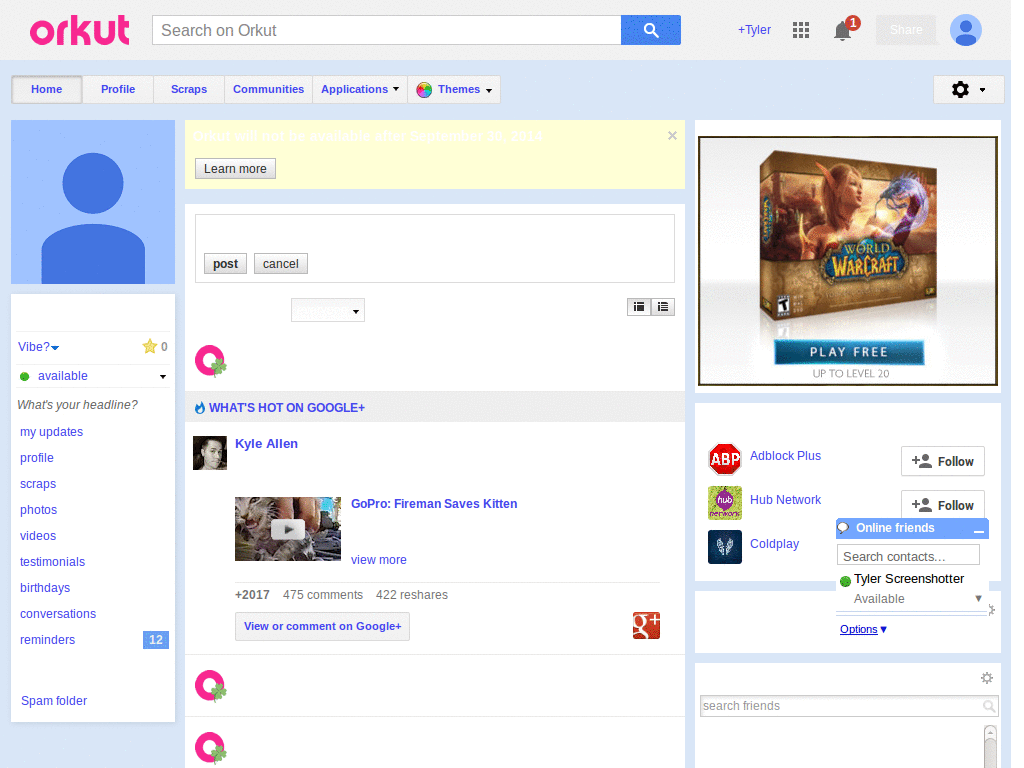Screen dimensions: 1024x768
Task: Click the Online friends chat bubble icon
Action: tap(844, 528)
